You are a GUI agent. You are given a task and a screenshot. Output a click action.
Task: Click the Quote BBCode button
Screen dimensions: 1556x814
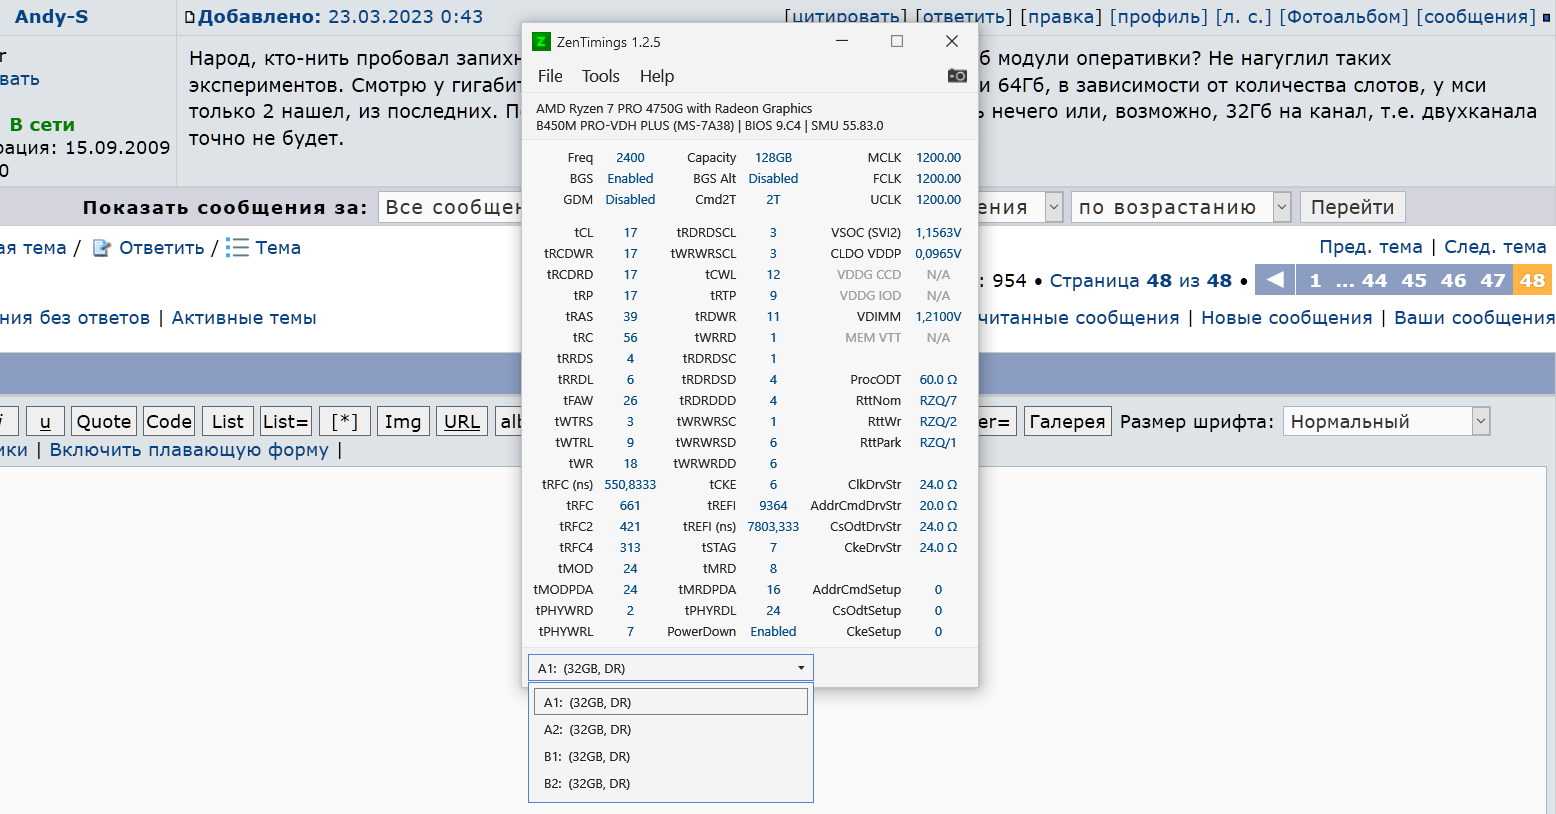tap(104, 421)
